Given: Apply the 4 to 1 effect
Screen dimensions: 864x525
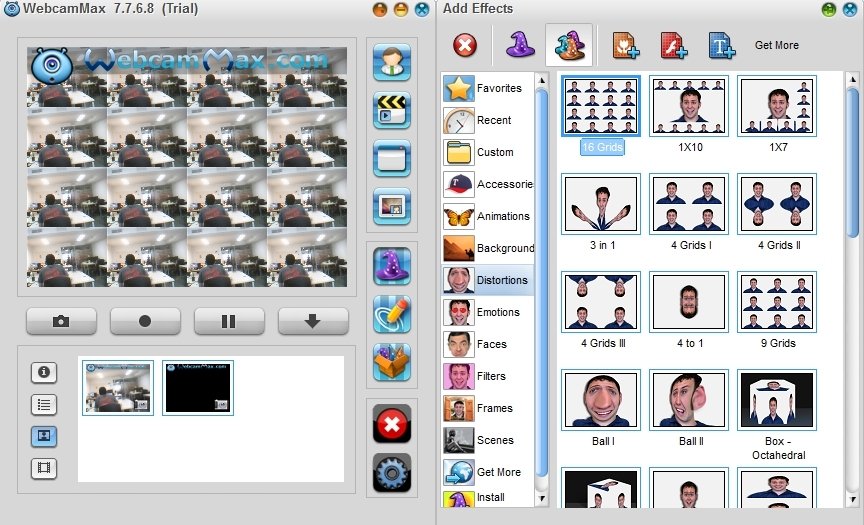Looking at the screenshot, I should (x=689, y=302).
